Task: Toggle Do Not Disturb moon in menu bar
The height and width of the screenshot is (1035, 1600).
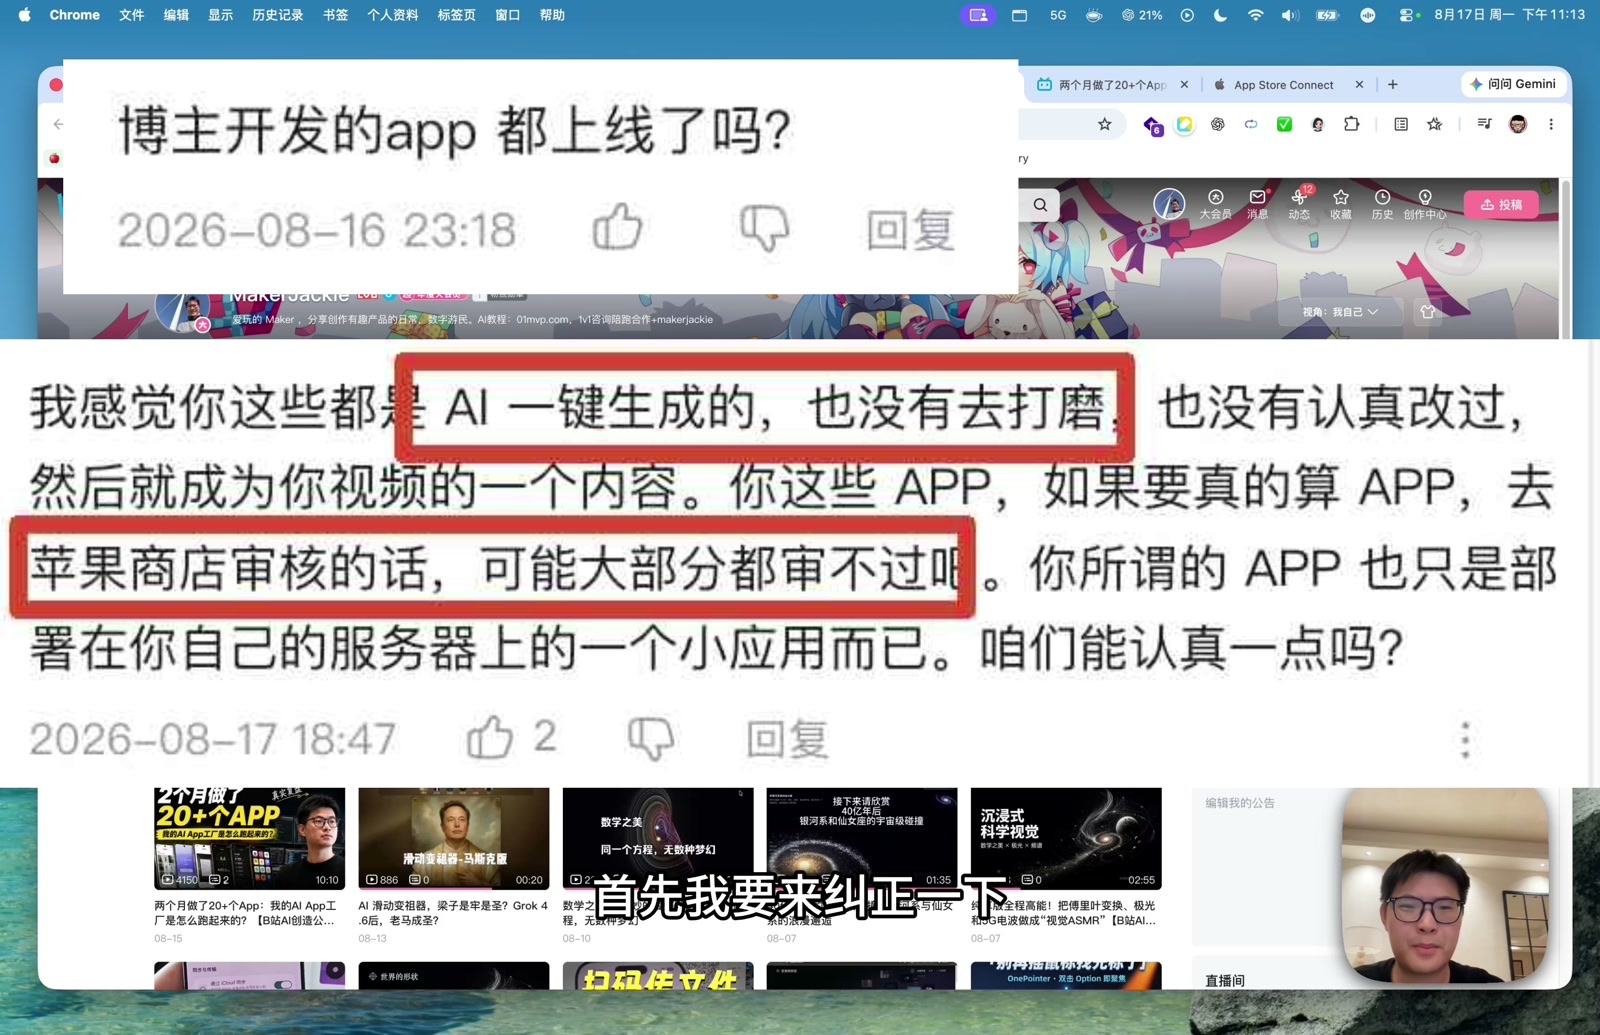Action: [x=1220, y=15]
